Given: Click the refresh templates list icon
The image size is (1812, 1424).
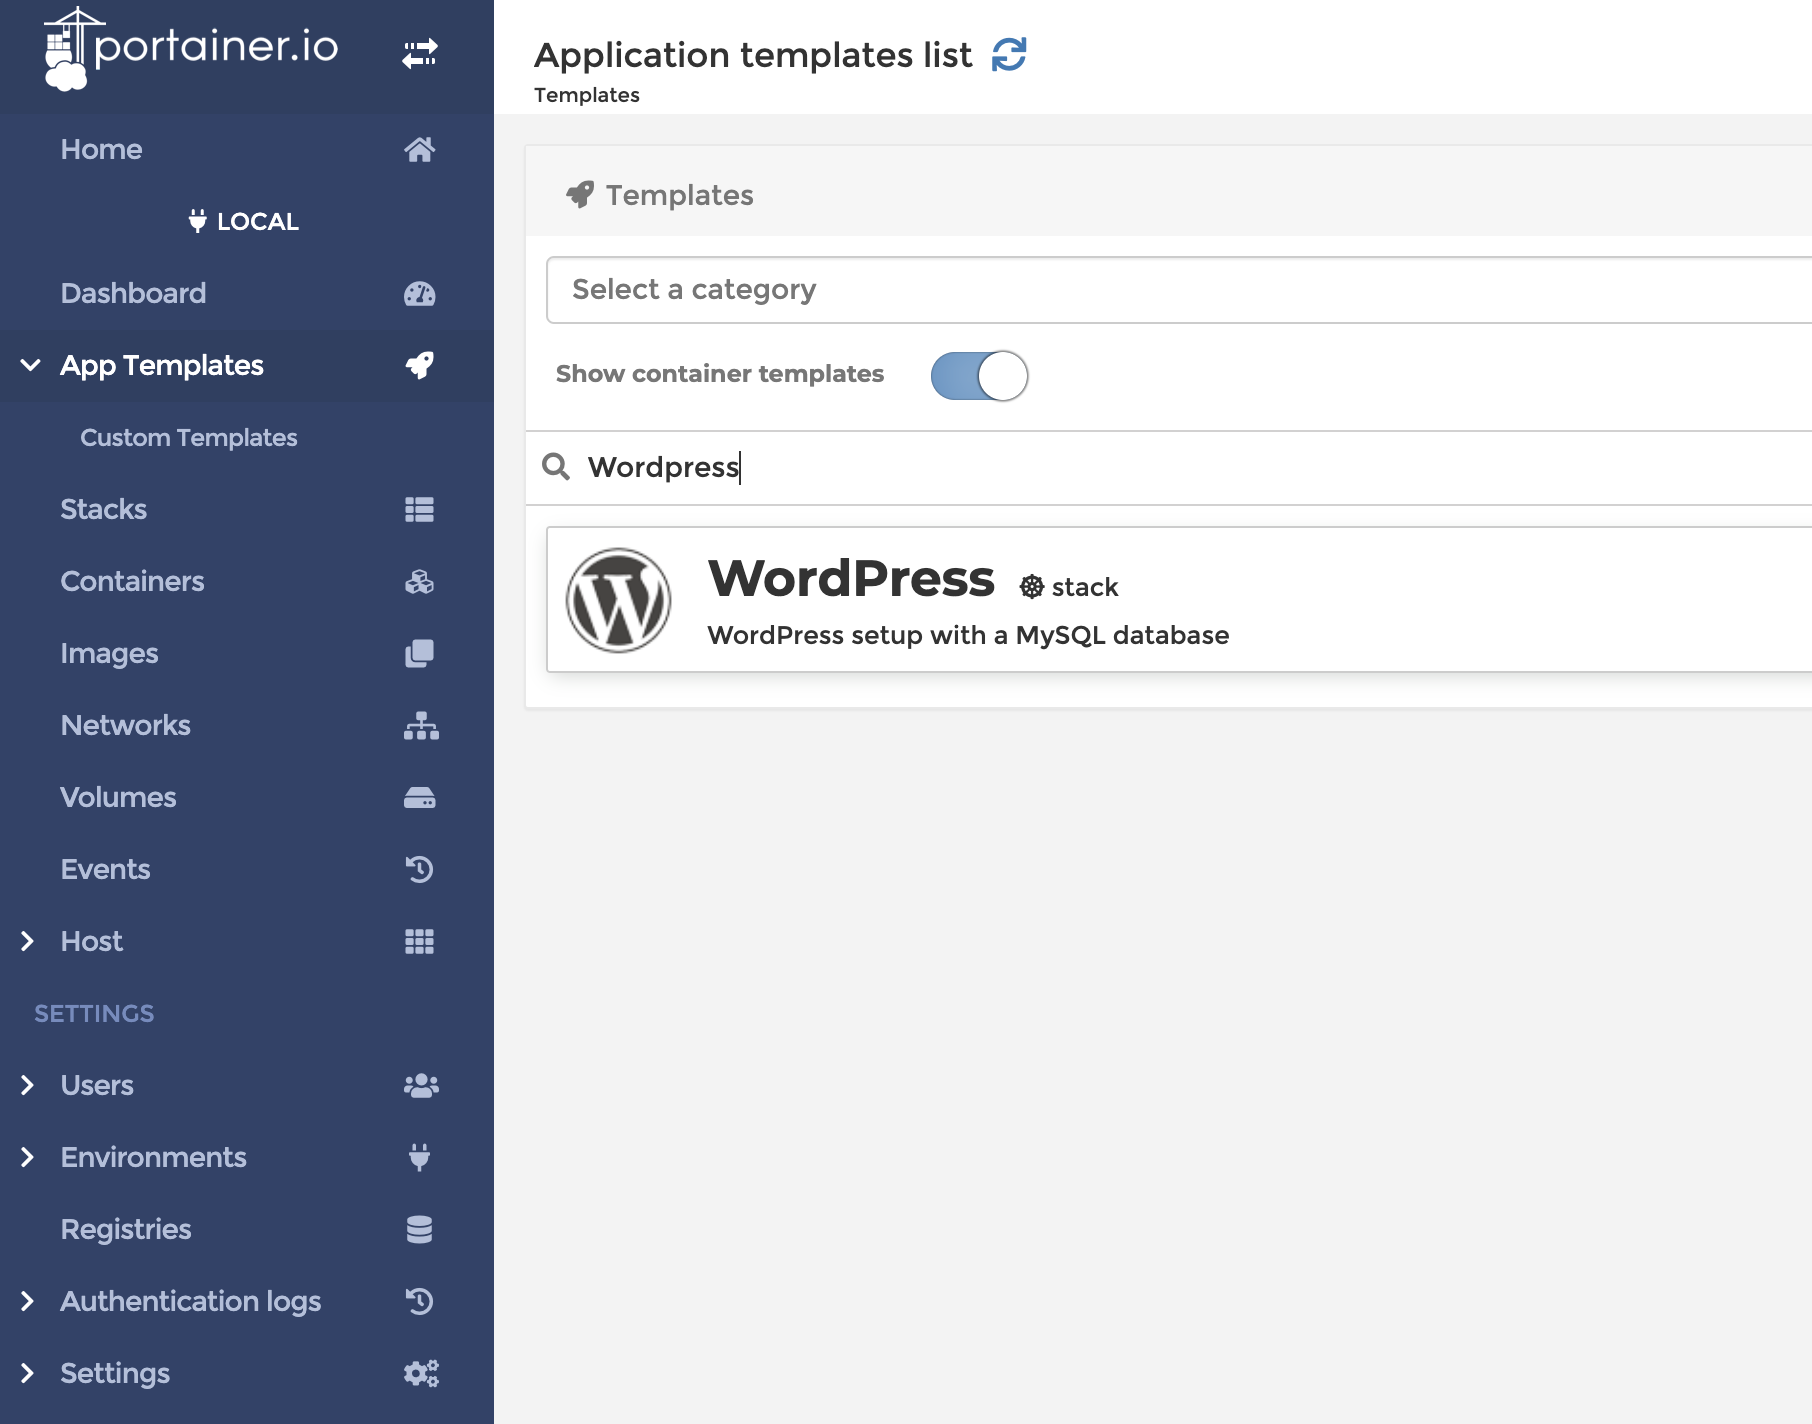Looking at the screenshot, I should click(x=1009, y=55).
